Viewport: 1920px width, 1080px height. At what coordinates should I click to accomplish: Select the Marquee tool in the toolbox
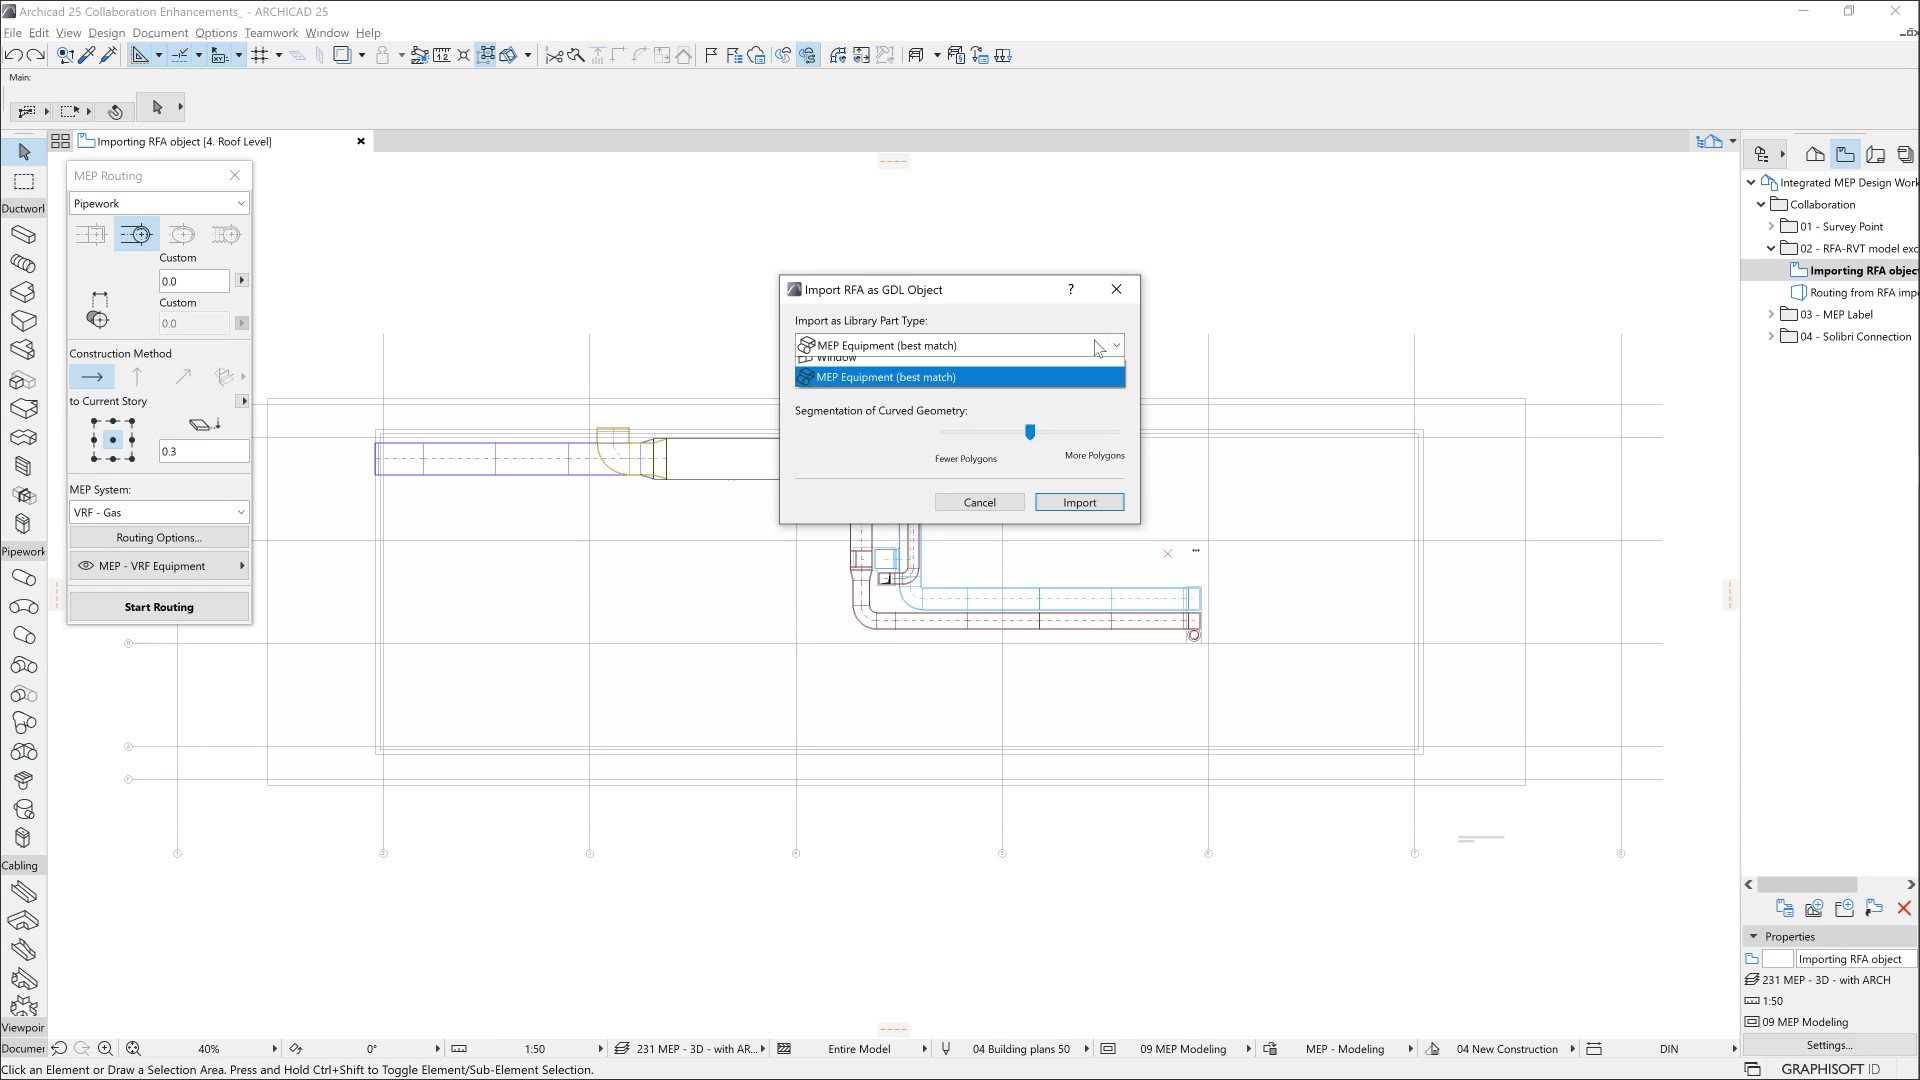24,182
